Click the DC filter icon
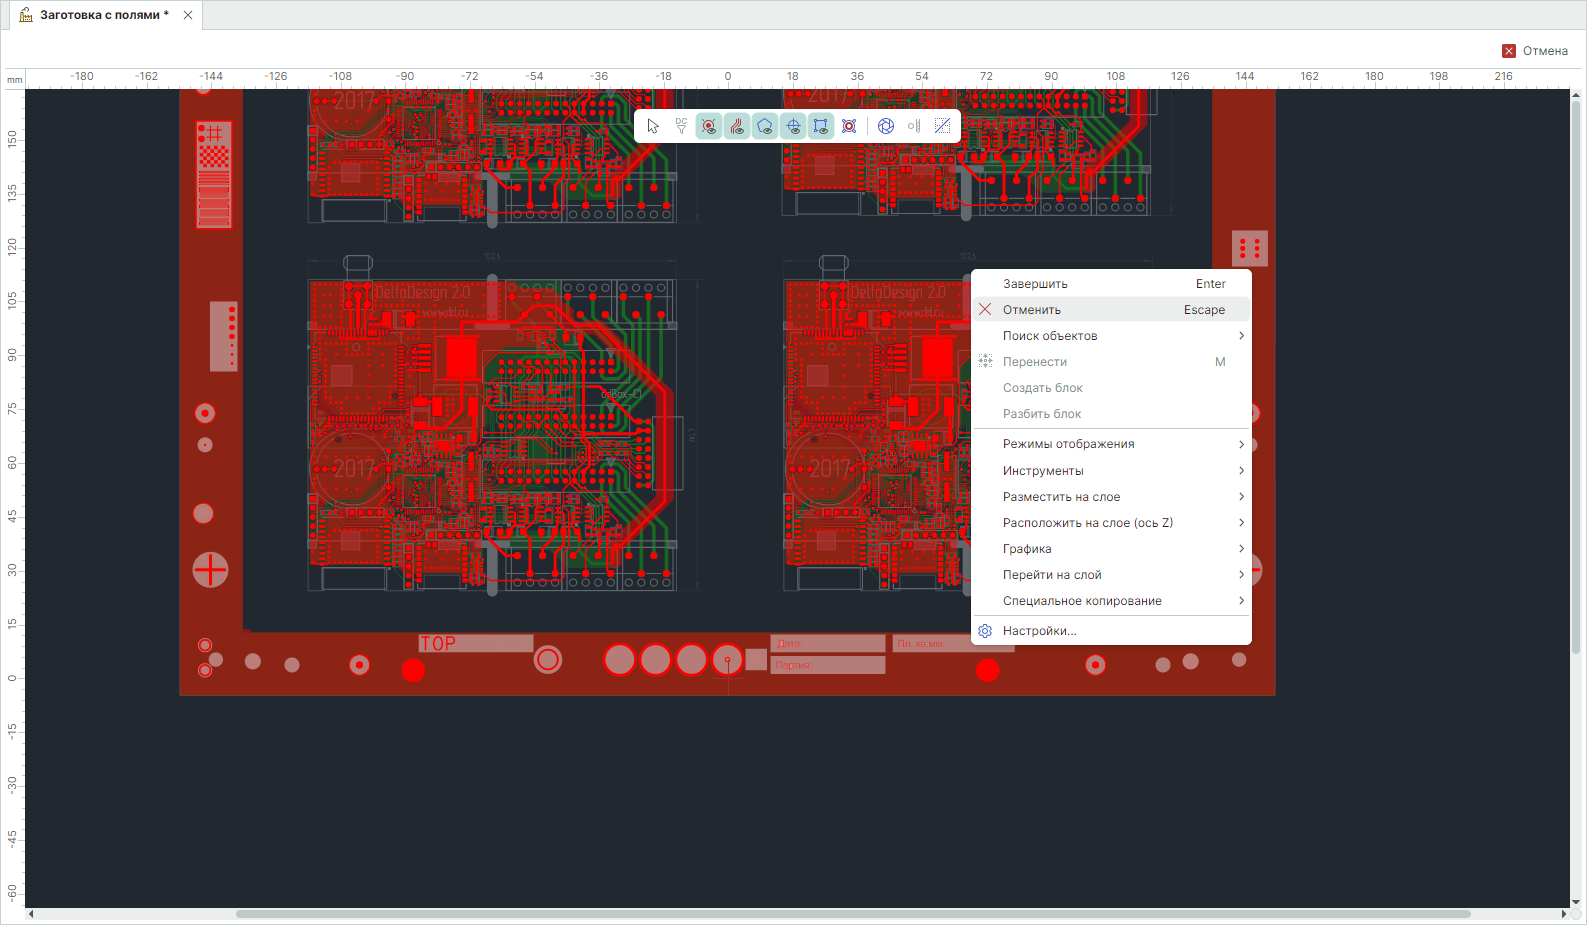 [681, 126]
